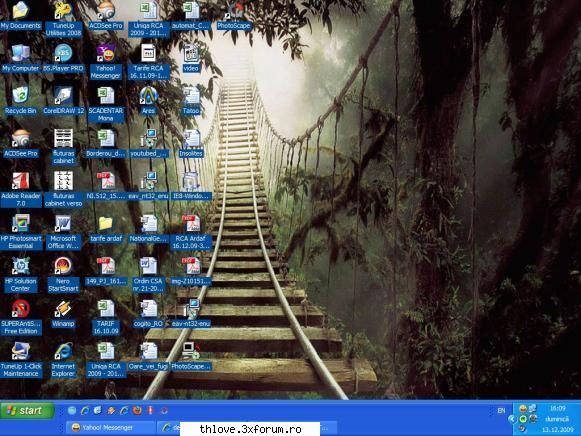Open the NationalGe... file icon
The width and height of the screenshot is (581, 436).
coord(149,228)
